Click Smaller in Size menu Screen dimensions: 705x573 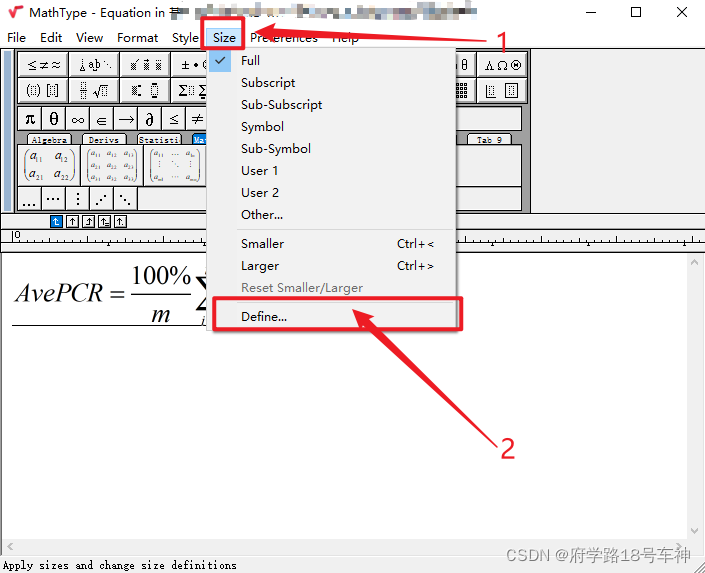tap(331, 244)
